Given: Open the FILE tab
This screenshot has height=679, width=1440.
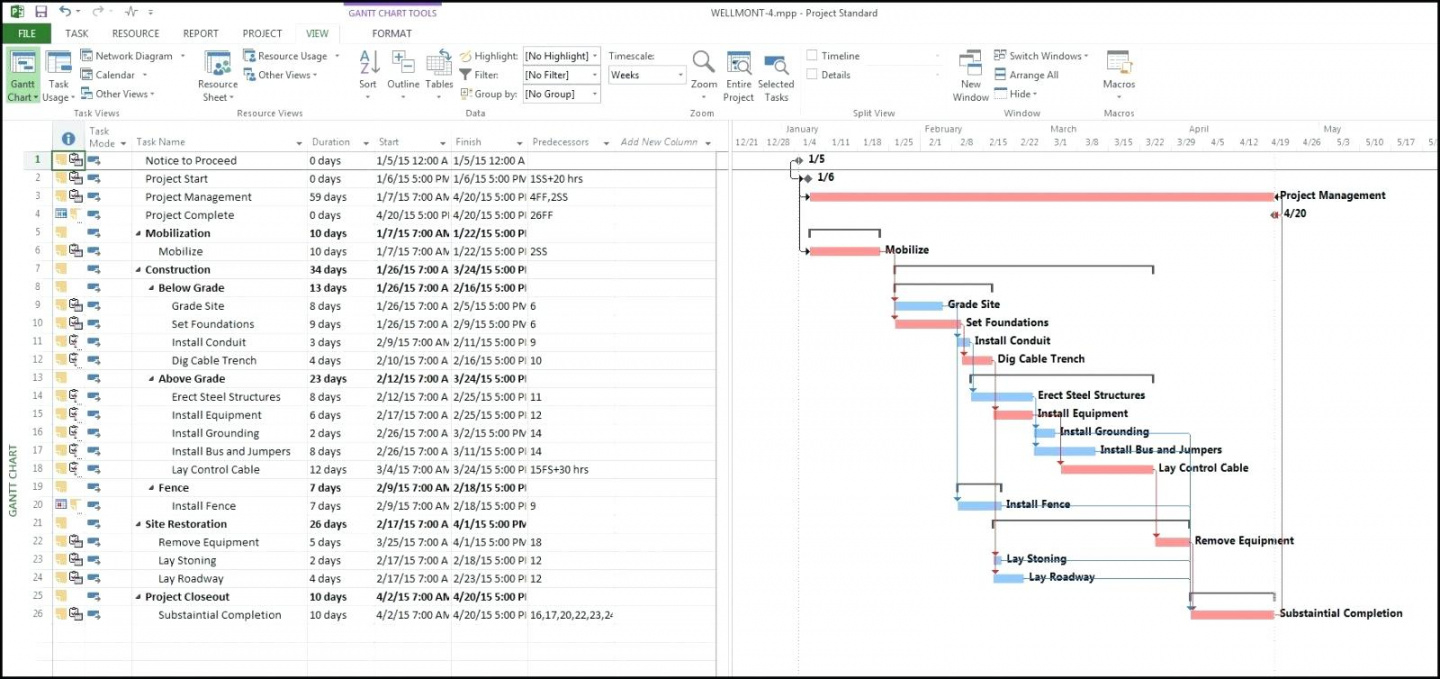Looking at the screenshot, I should tap(26, 33).
